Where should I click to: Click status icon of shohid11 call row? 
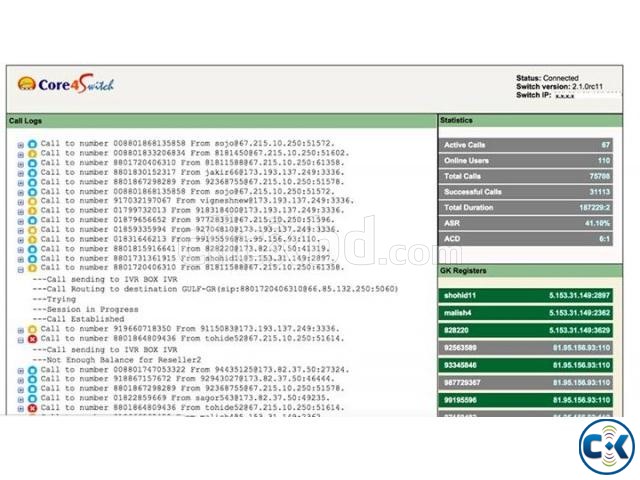[x=32, y=259]
